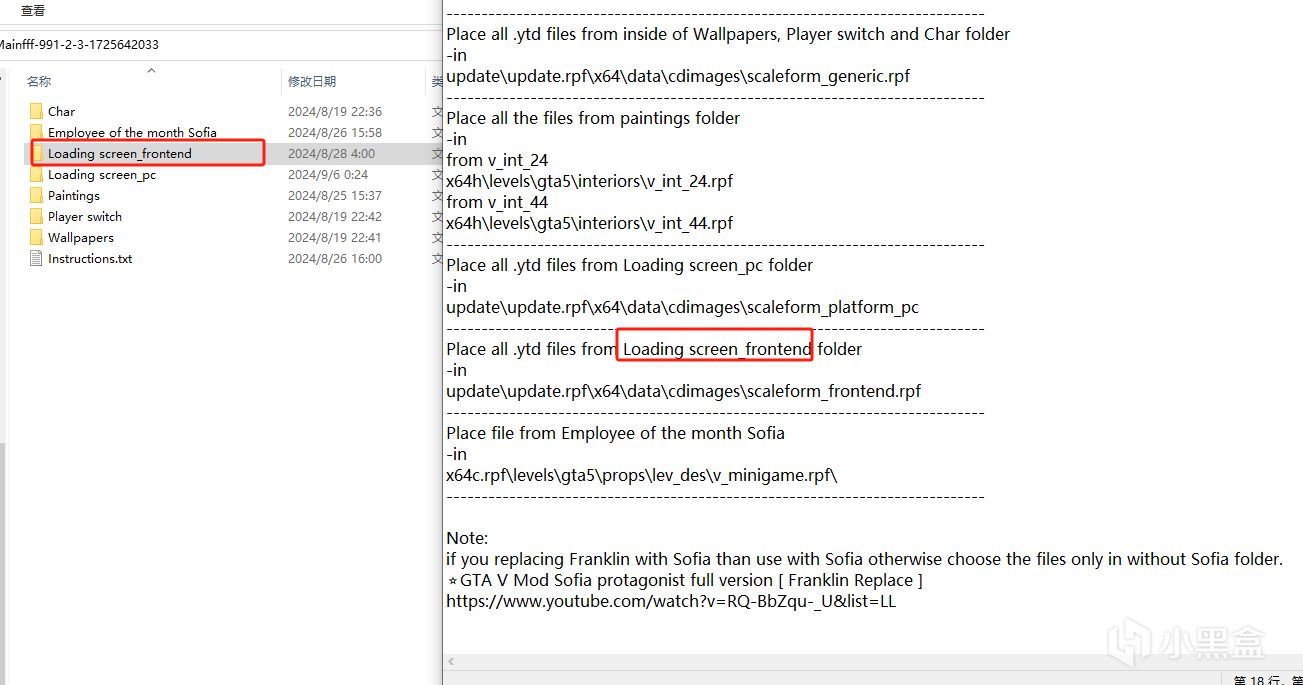Screen dimensions: 1303x685
Task: Click the Instructions.txt file icon
Action: click(x=36, y=258)
